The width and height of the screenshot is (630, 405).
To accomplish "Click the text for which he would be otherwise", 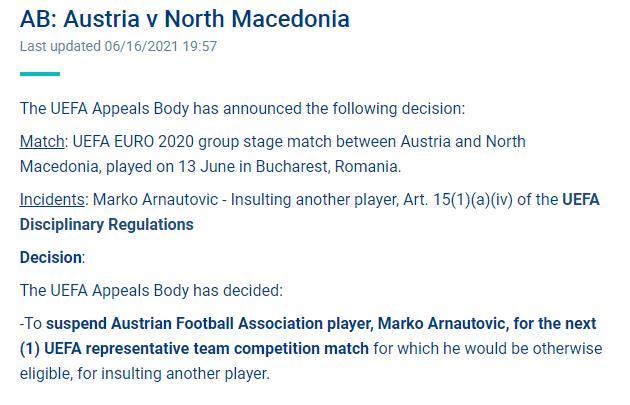I will (488, 349).
